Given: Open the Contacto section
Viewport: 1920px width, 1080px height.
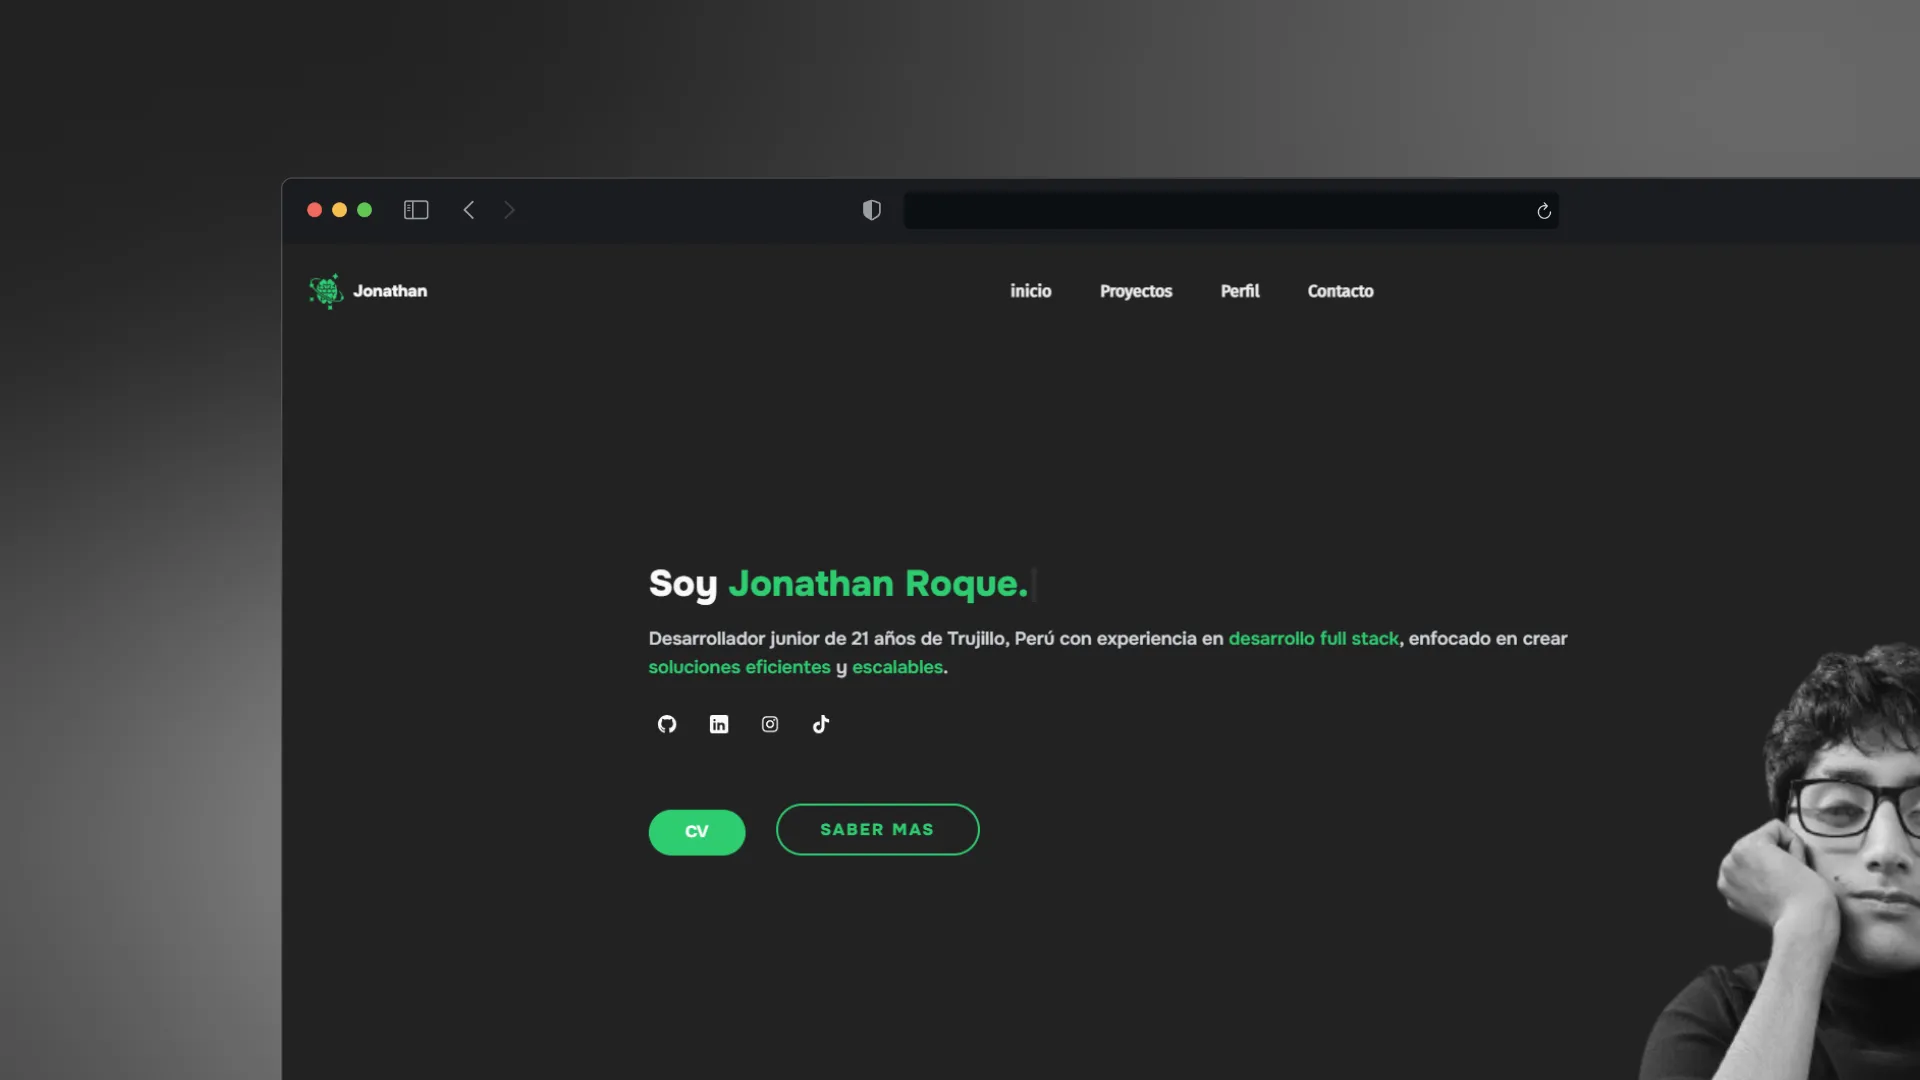Looking at the screenshot, I should pyautogui.click(x=1340, y=291).
